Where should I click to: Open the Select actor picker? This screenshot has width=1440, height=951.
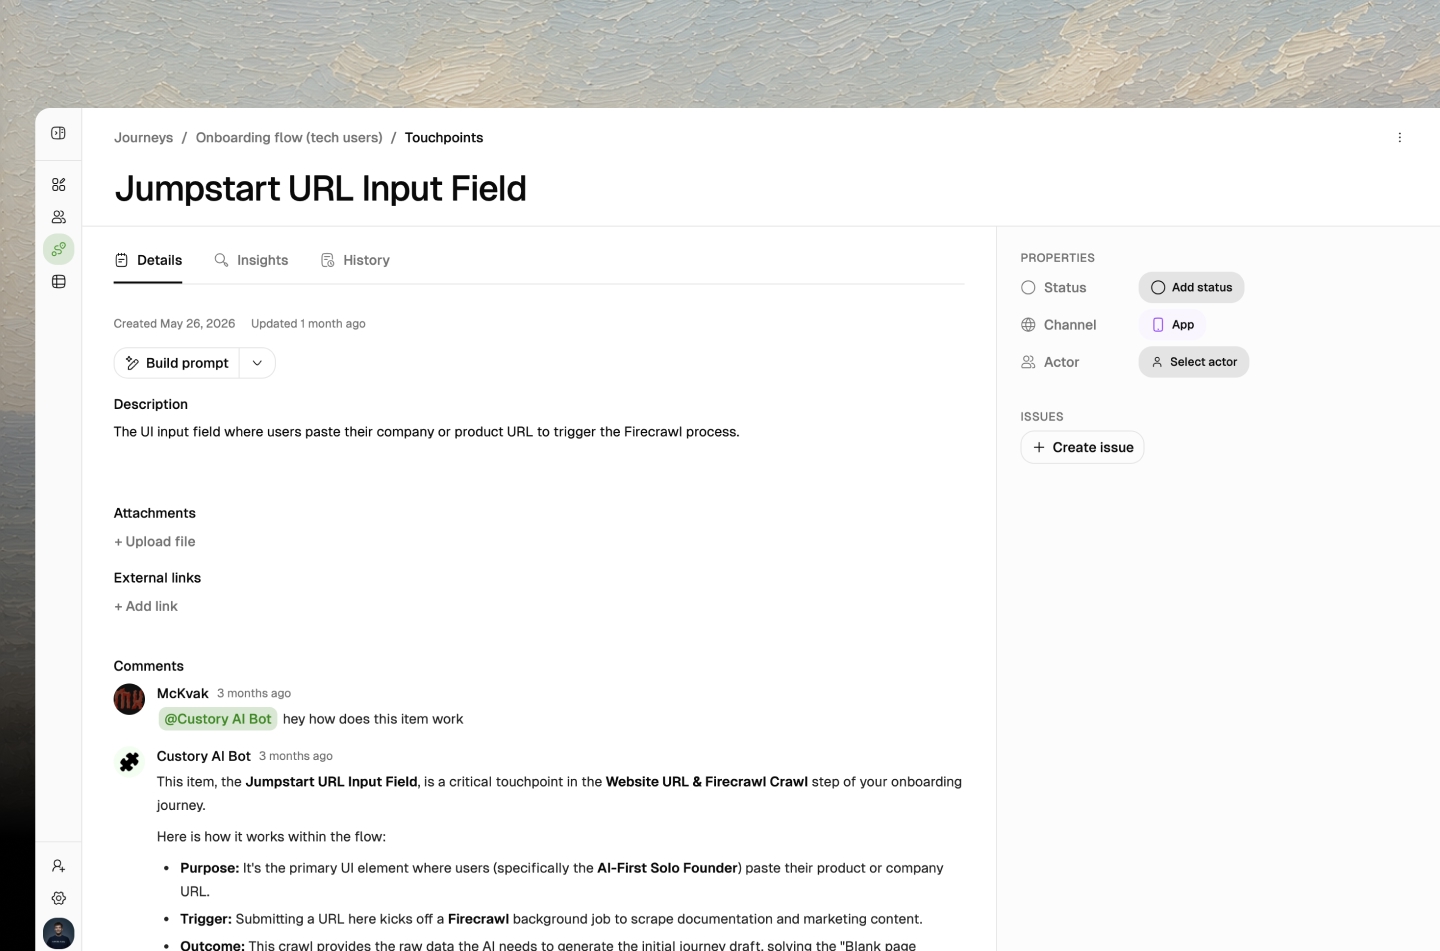click(x=1194, y=362)
